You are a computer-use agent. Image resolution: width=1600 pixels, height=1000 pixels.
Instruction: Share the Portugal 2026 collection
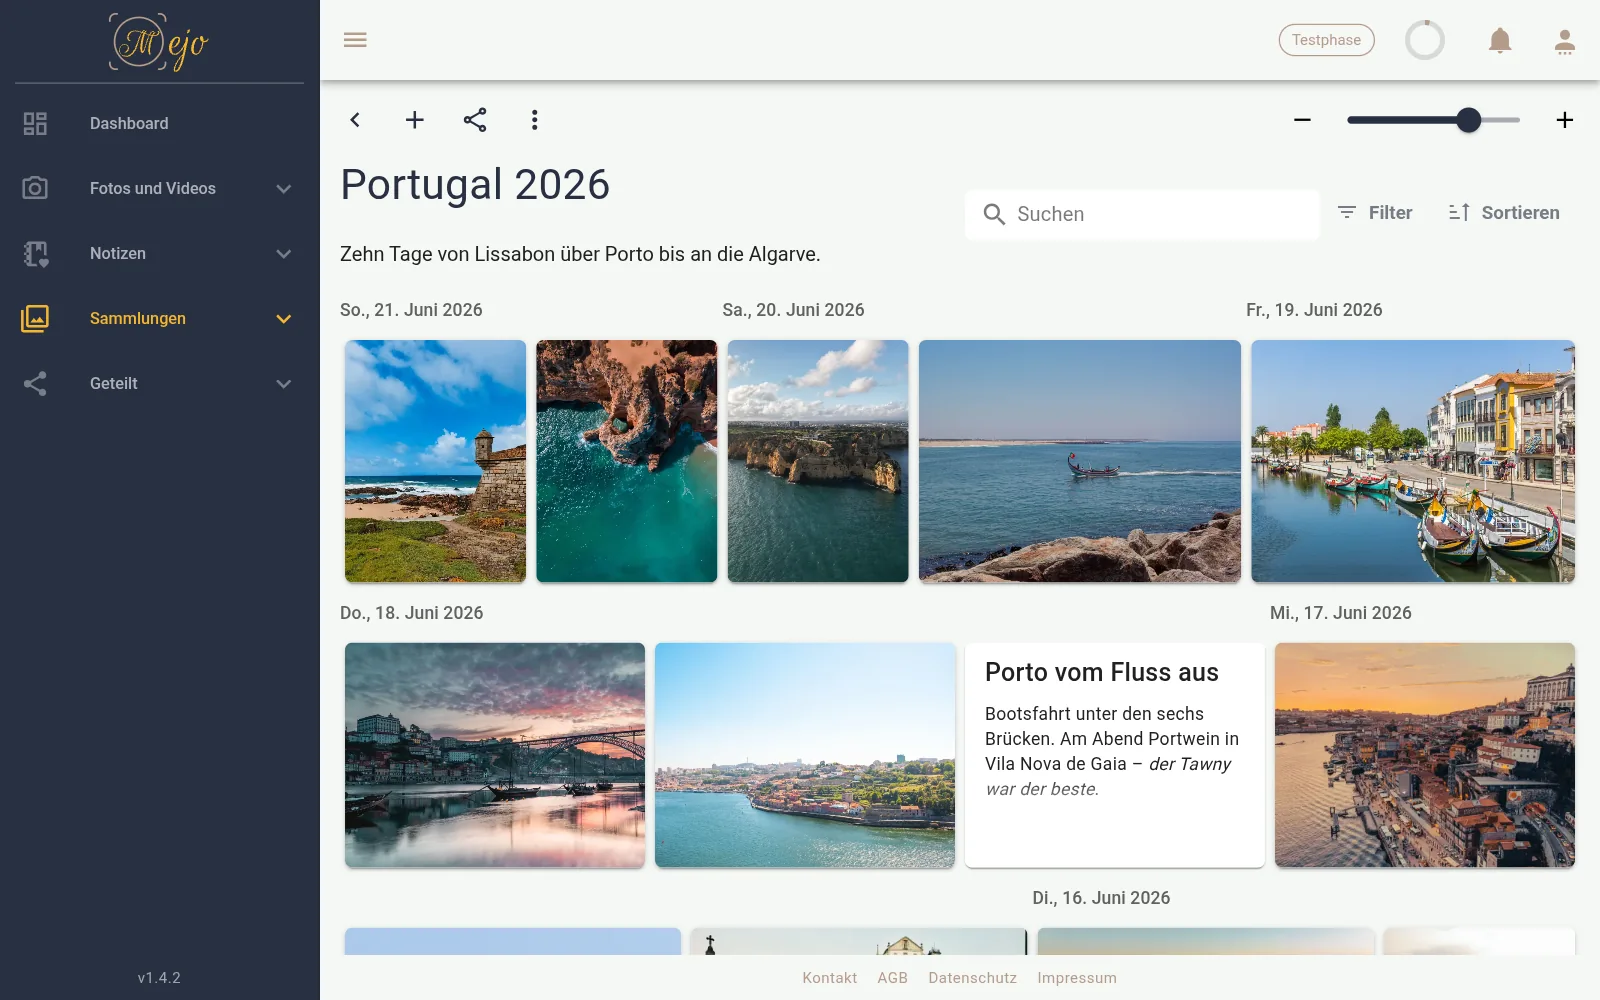click(x=475, y=120)
